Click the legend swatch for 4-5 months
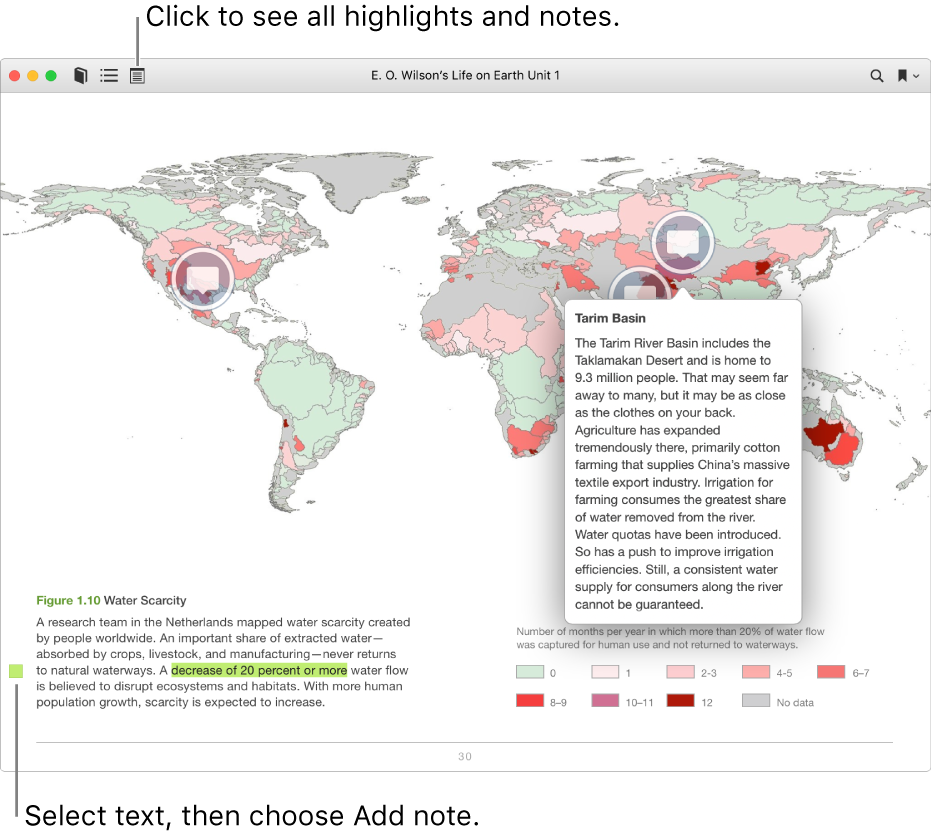 tap(756, 672)
